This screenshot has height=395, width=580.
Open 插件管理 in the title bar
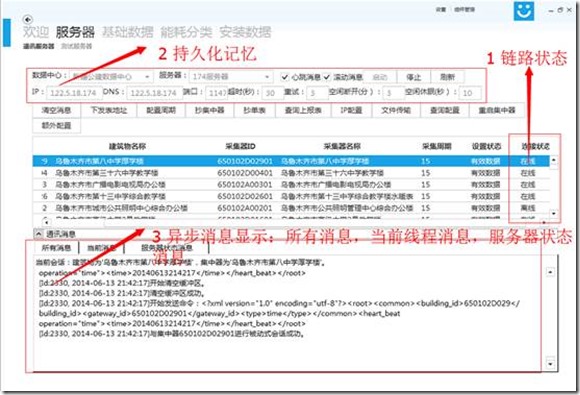465,10
